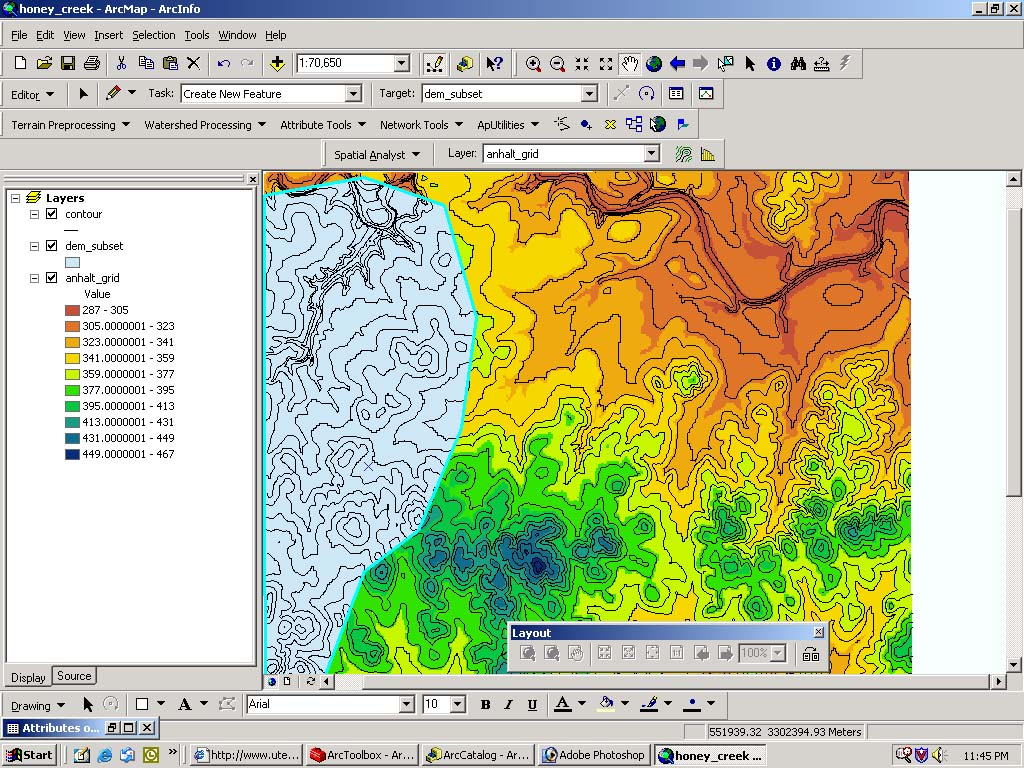
Task: Switch to the Source tab
Action: pos(74,676)
